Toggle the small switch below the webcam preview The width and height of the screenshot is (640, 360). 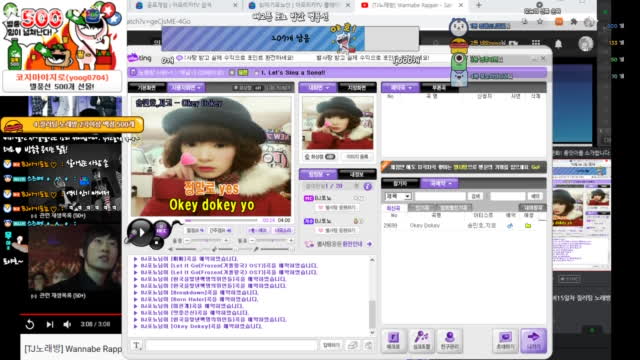330,157
